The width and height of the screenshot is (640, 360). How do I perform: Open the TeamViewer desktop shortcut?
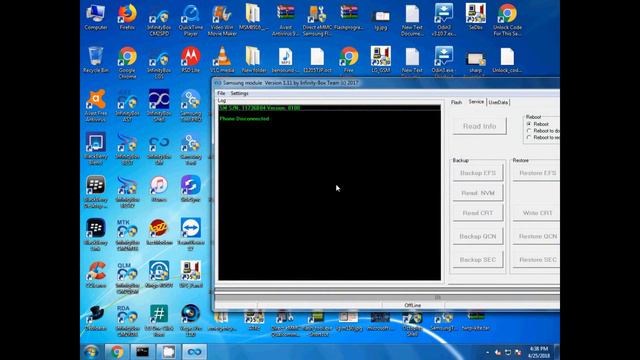[x=191, y=235]
